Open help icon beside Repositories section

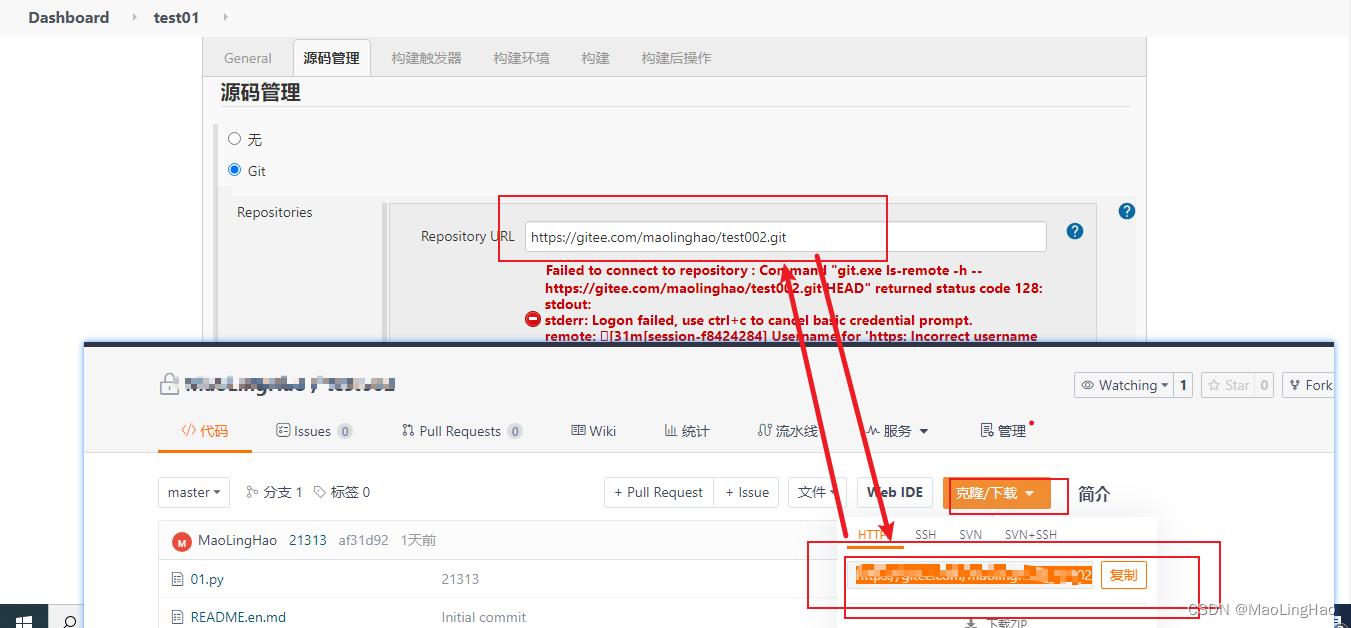[1127, 211]
